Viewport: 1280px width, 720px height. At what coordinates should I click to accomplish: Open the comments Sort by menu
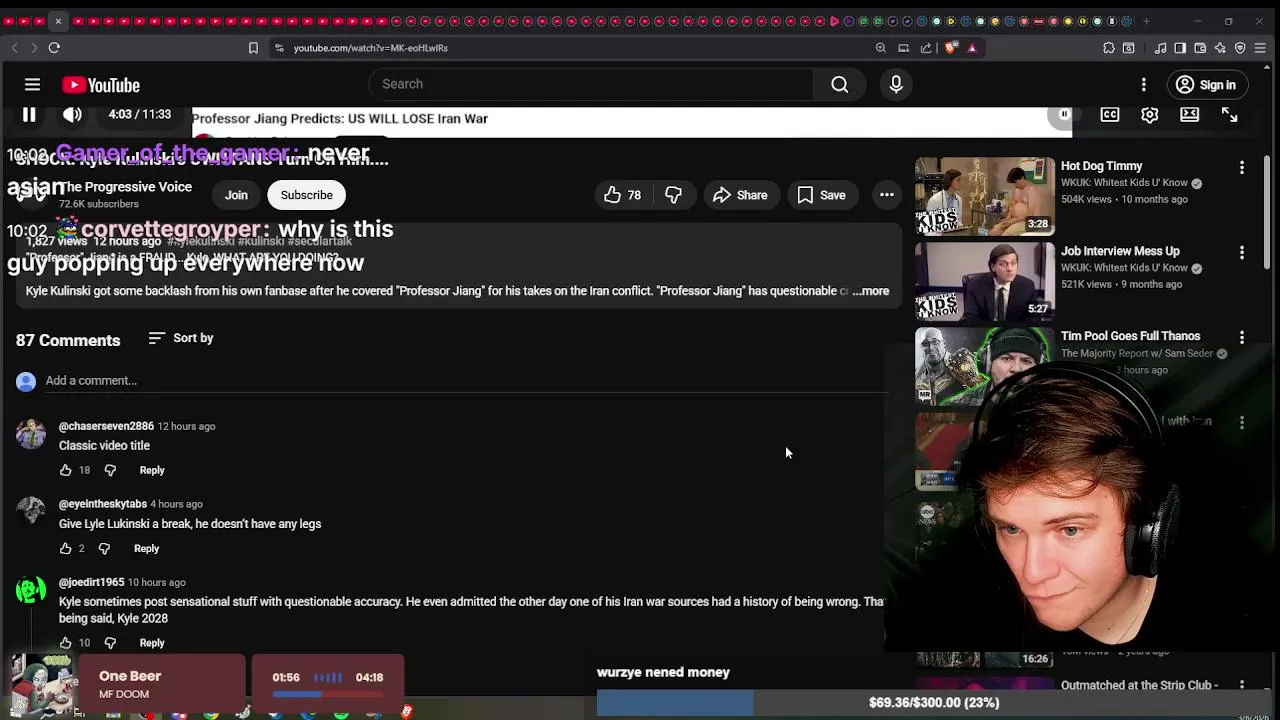[x=181, y=338]
